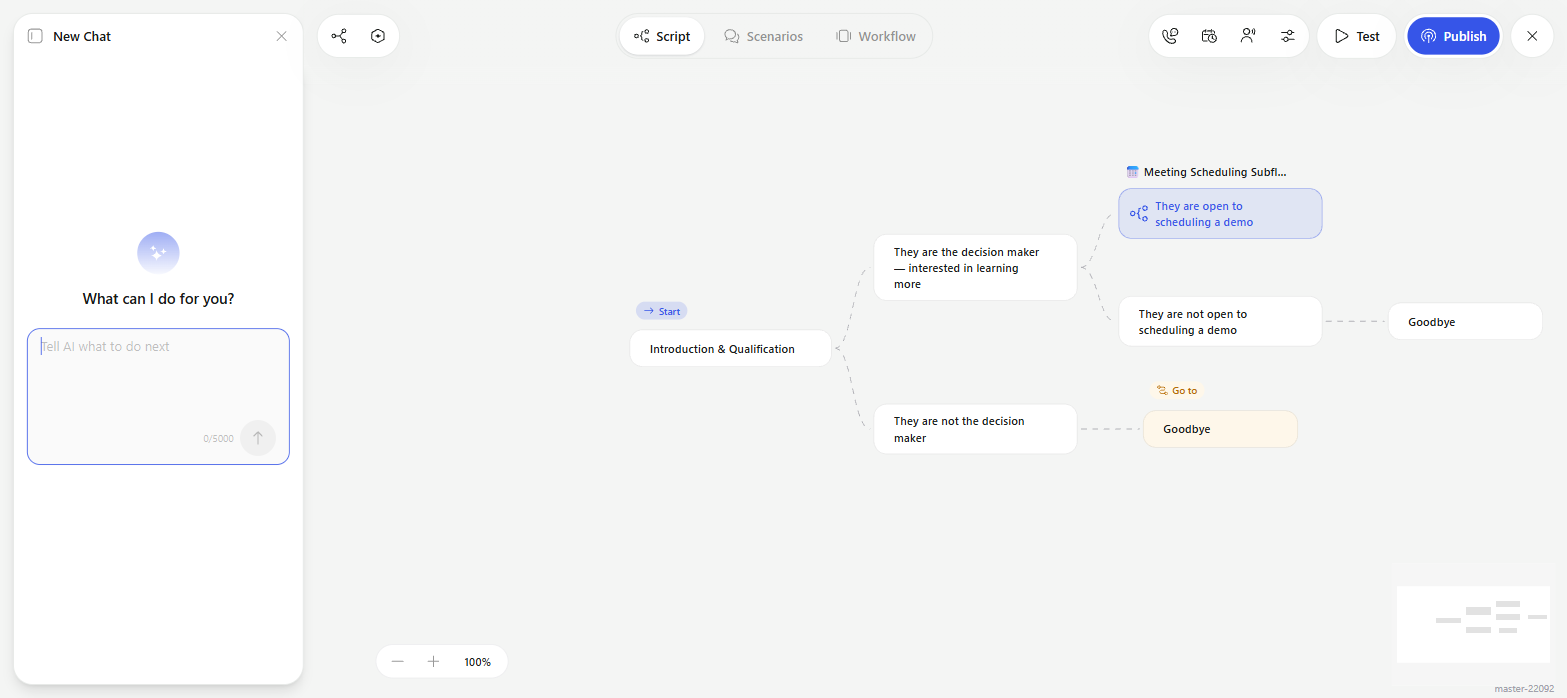
Task: Click the Go to Goodbye node
Action: coord(1220,429)
